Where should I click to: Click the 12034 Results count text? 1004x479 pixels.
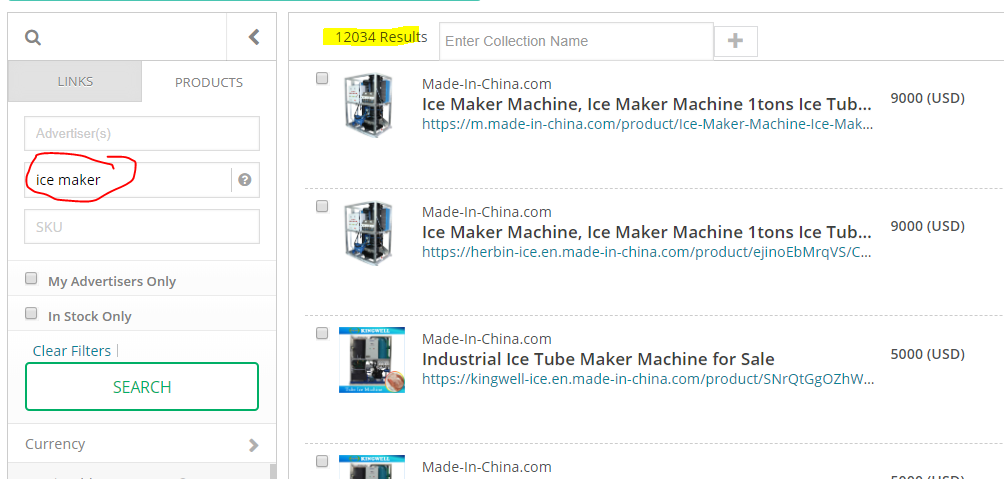click(381, 37)
